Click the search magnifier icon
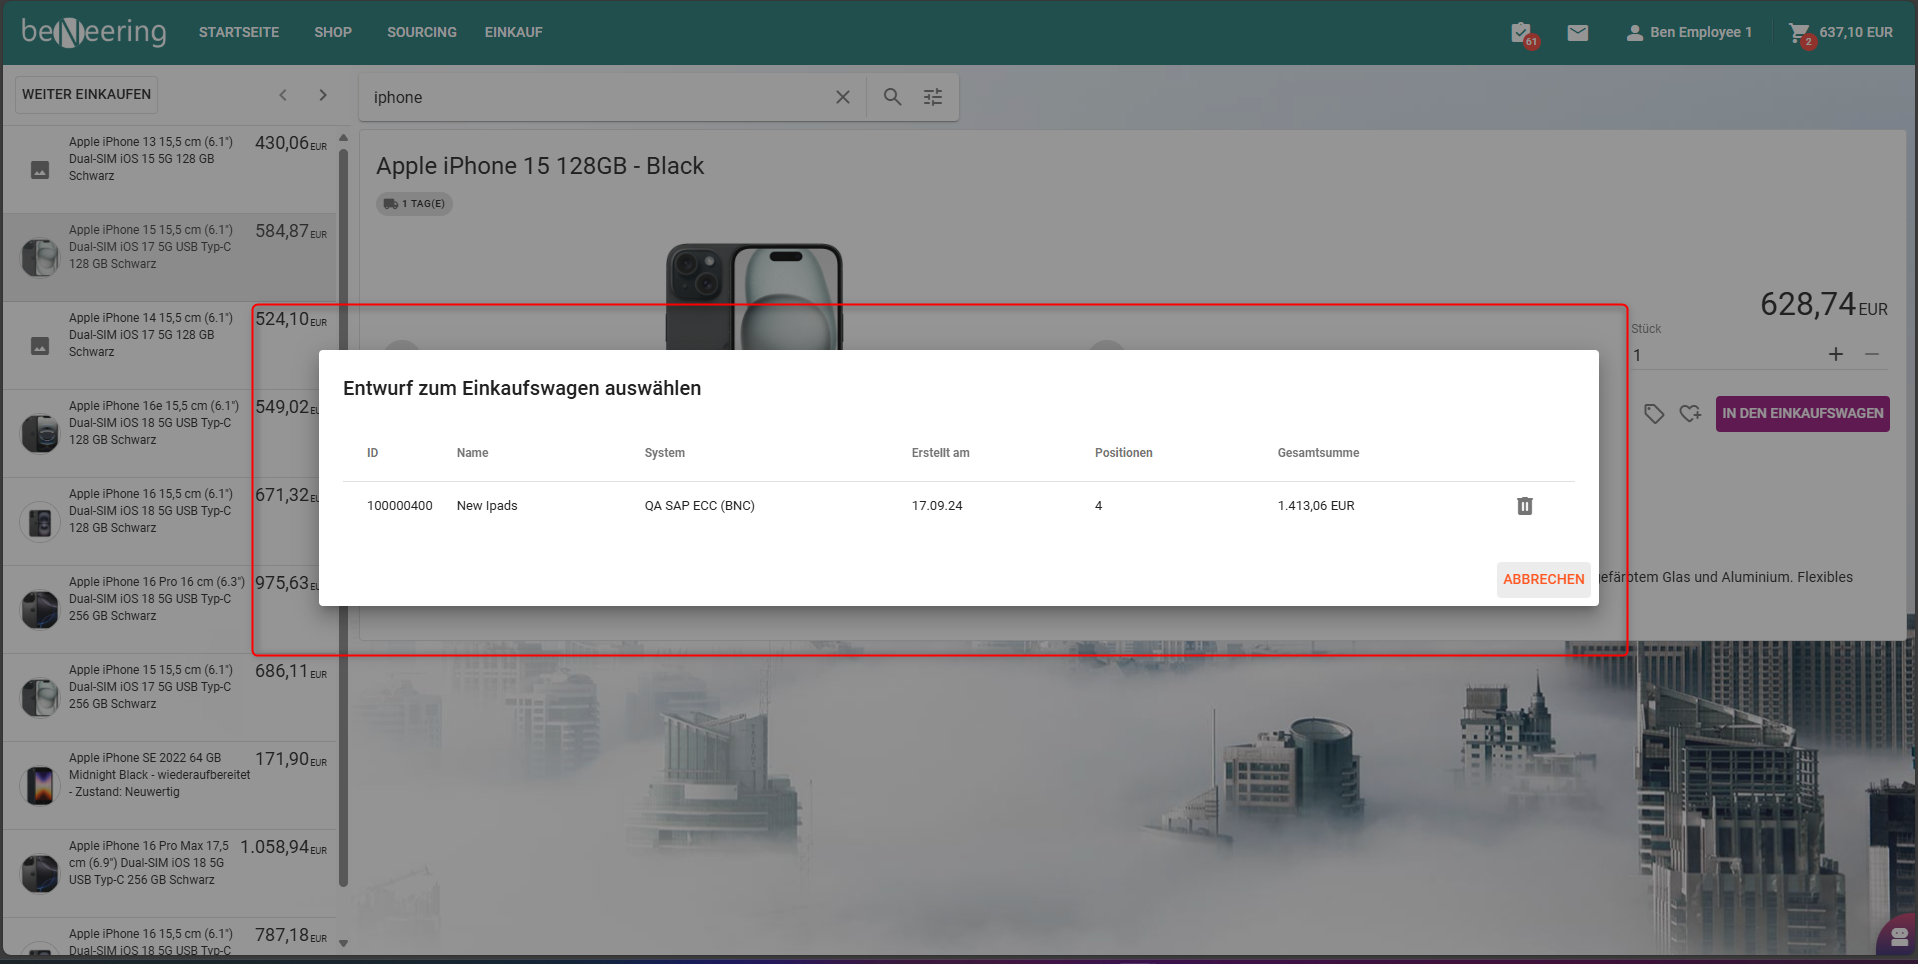The width and height of the screenshot is (1918, 964). point(892,97)
